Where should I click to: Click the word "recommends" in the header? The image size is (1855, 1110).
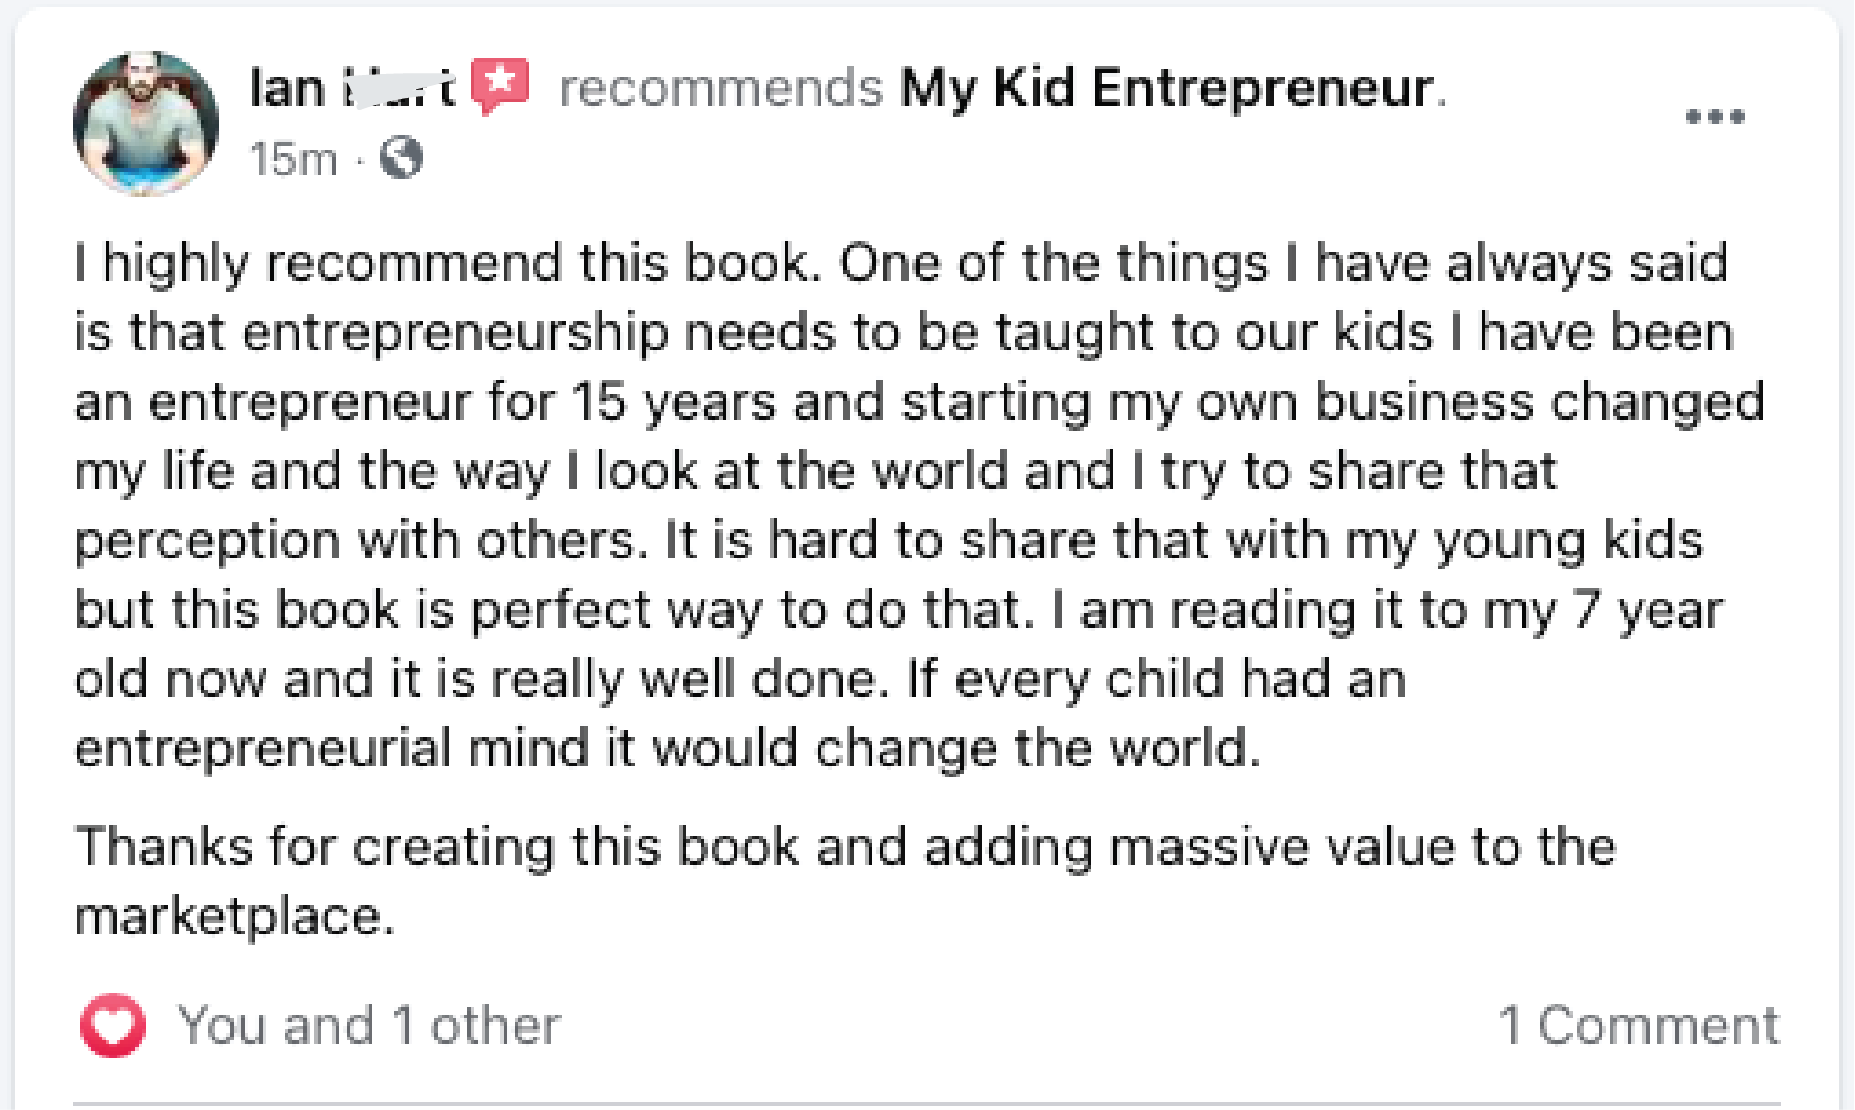720,88
